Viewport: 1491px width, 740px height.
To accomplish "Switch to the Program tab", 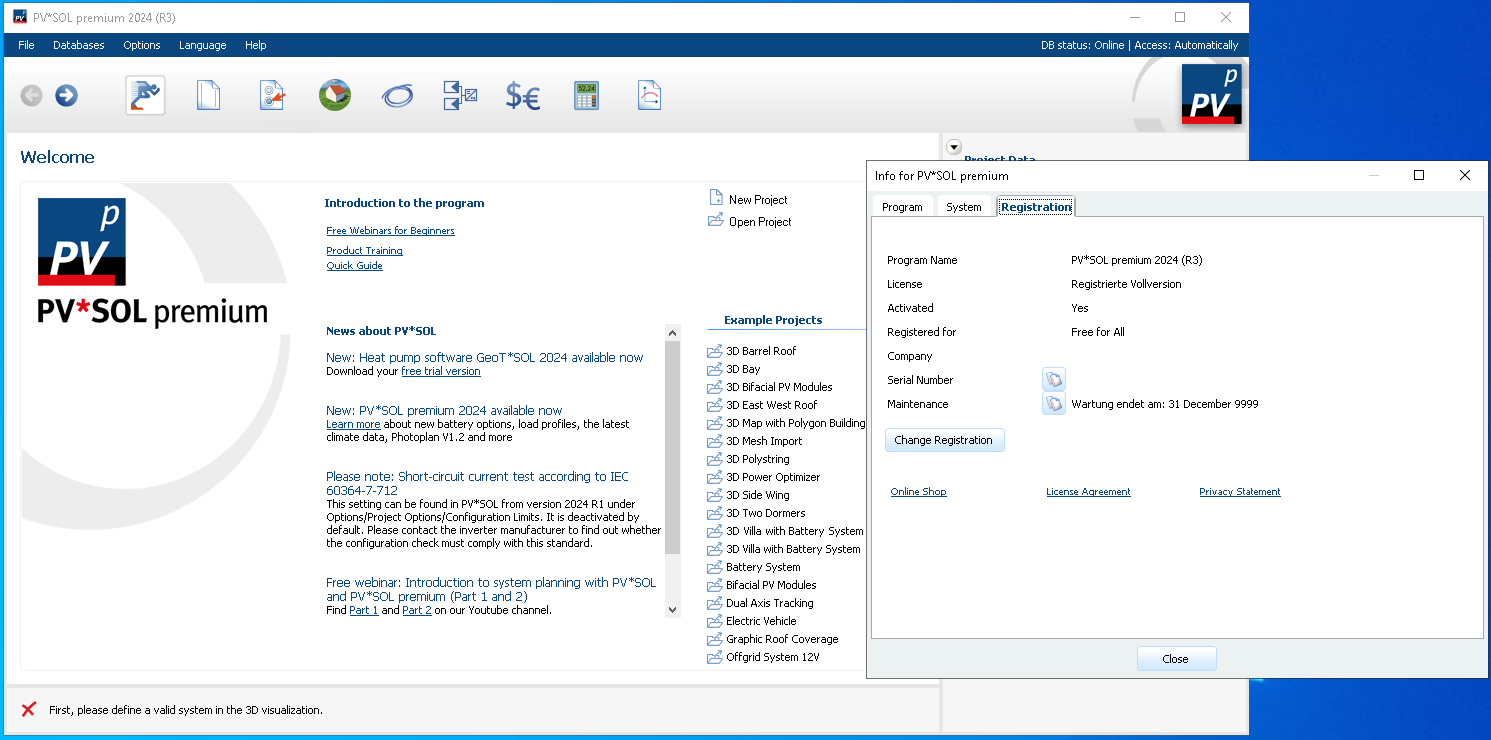I will [x=902, y=207].
